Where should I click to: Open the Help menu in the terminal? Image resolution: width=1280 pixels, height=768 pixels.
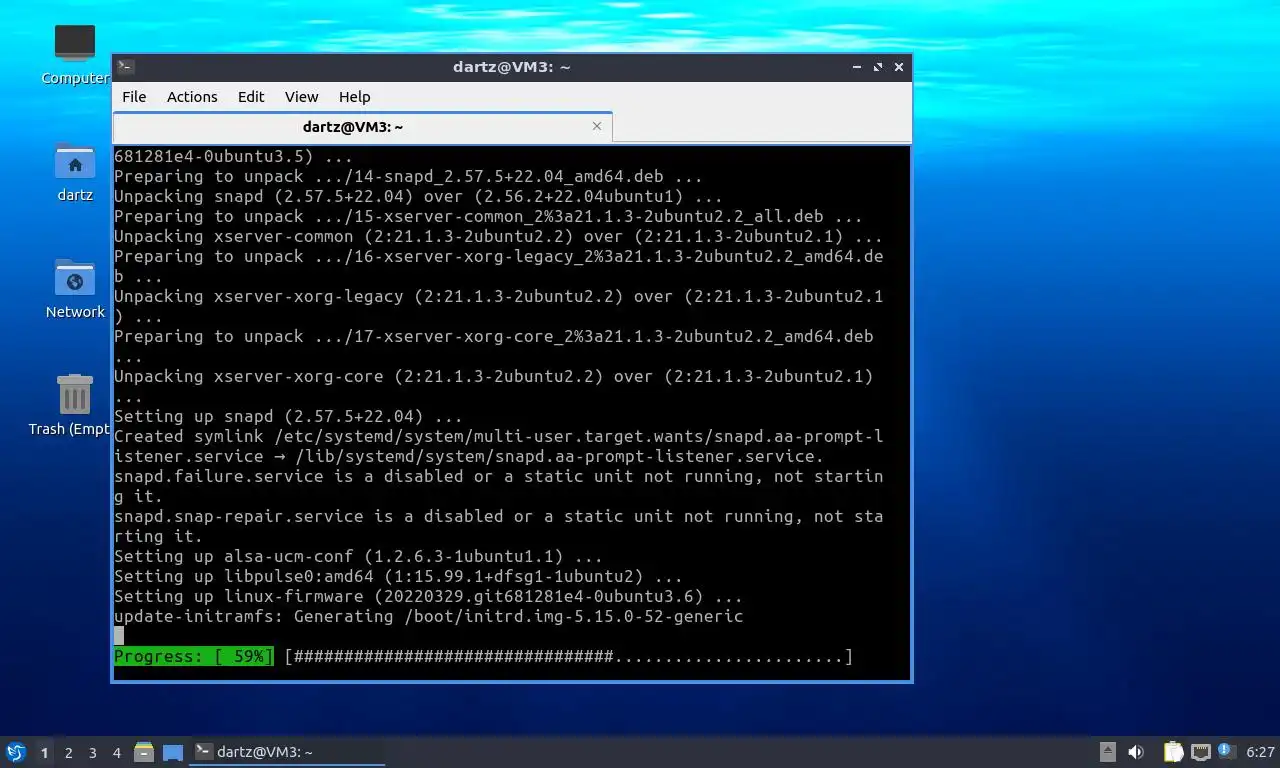tap(354, 97)
